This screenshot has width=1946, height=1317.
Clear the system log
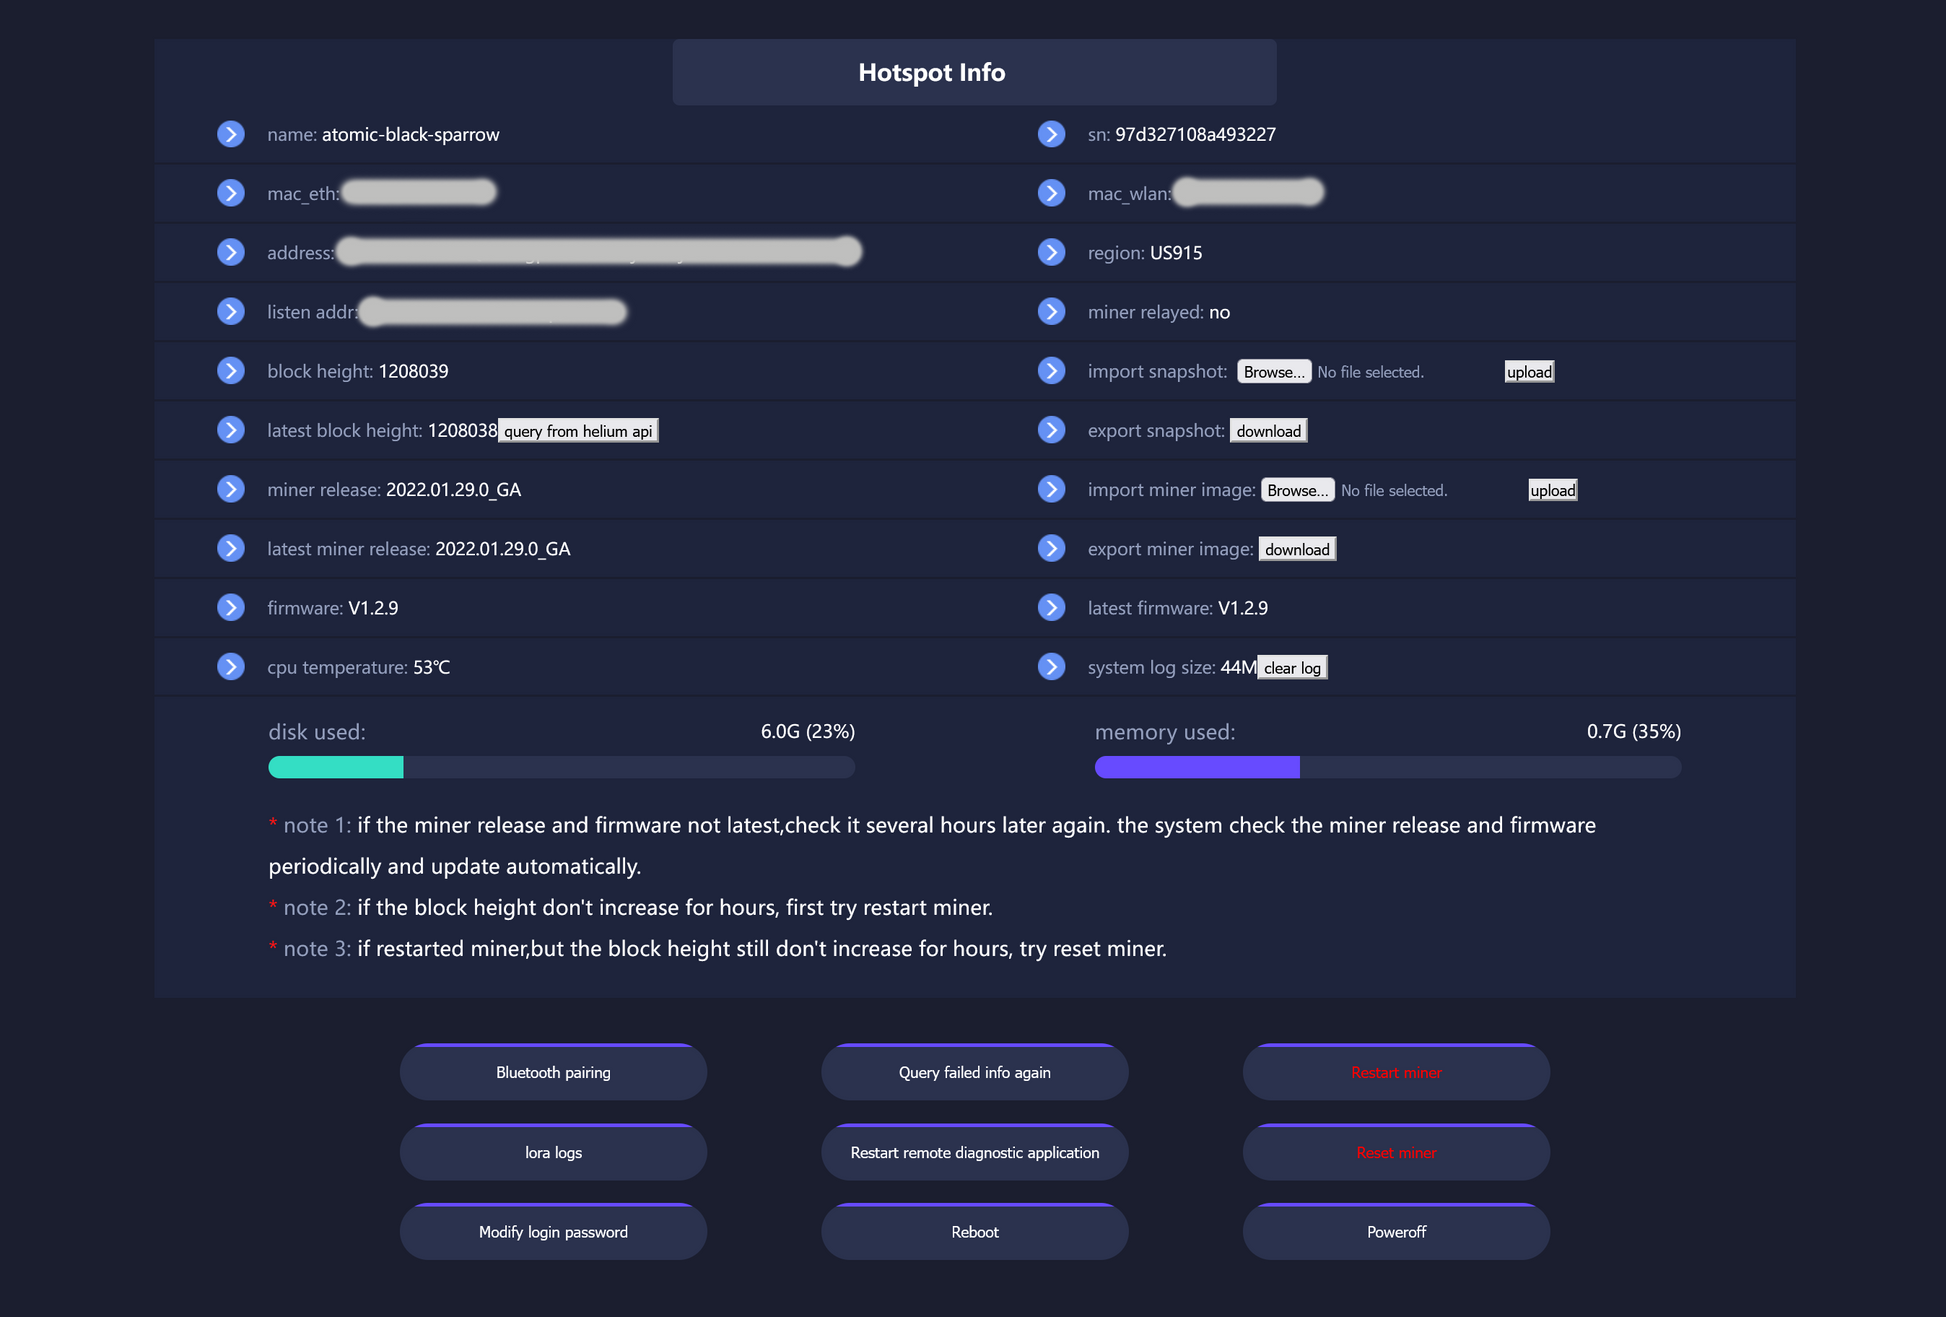point(1292,668)
